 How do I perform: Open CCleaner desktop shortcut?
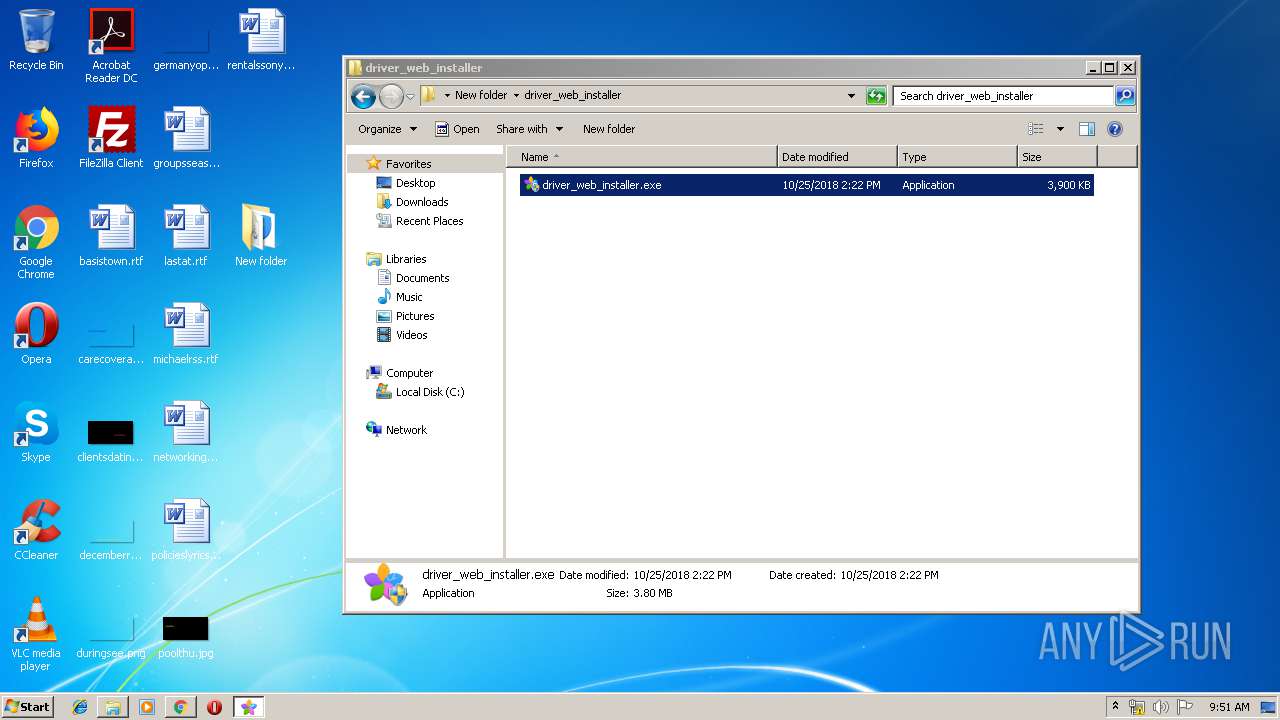pyautogui.click(x=36, y=530)
